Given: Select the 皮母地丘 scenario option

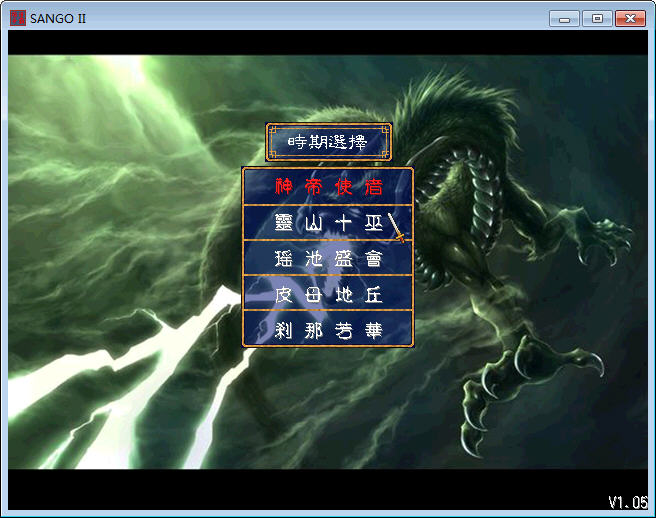Looking at the screenshot, I should [328, 294].
